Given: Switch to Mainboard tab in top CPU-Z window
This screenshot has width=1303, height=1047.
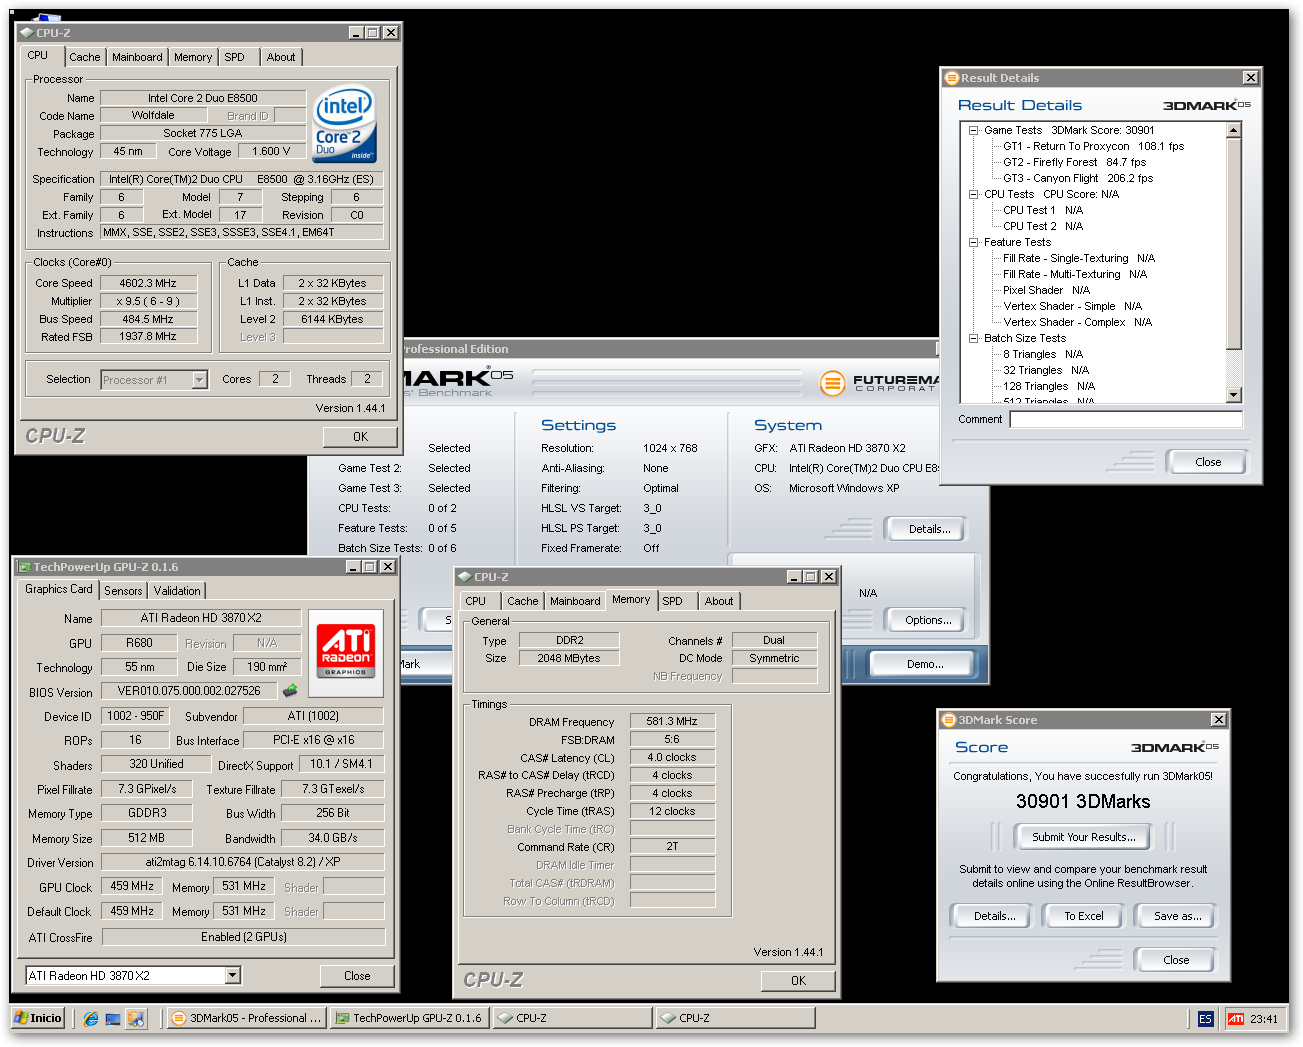Looking at the screenshot, I should tap(137, 57).
